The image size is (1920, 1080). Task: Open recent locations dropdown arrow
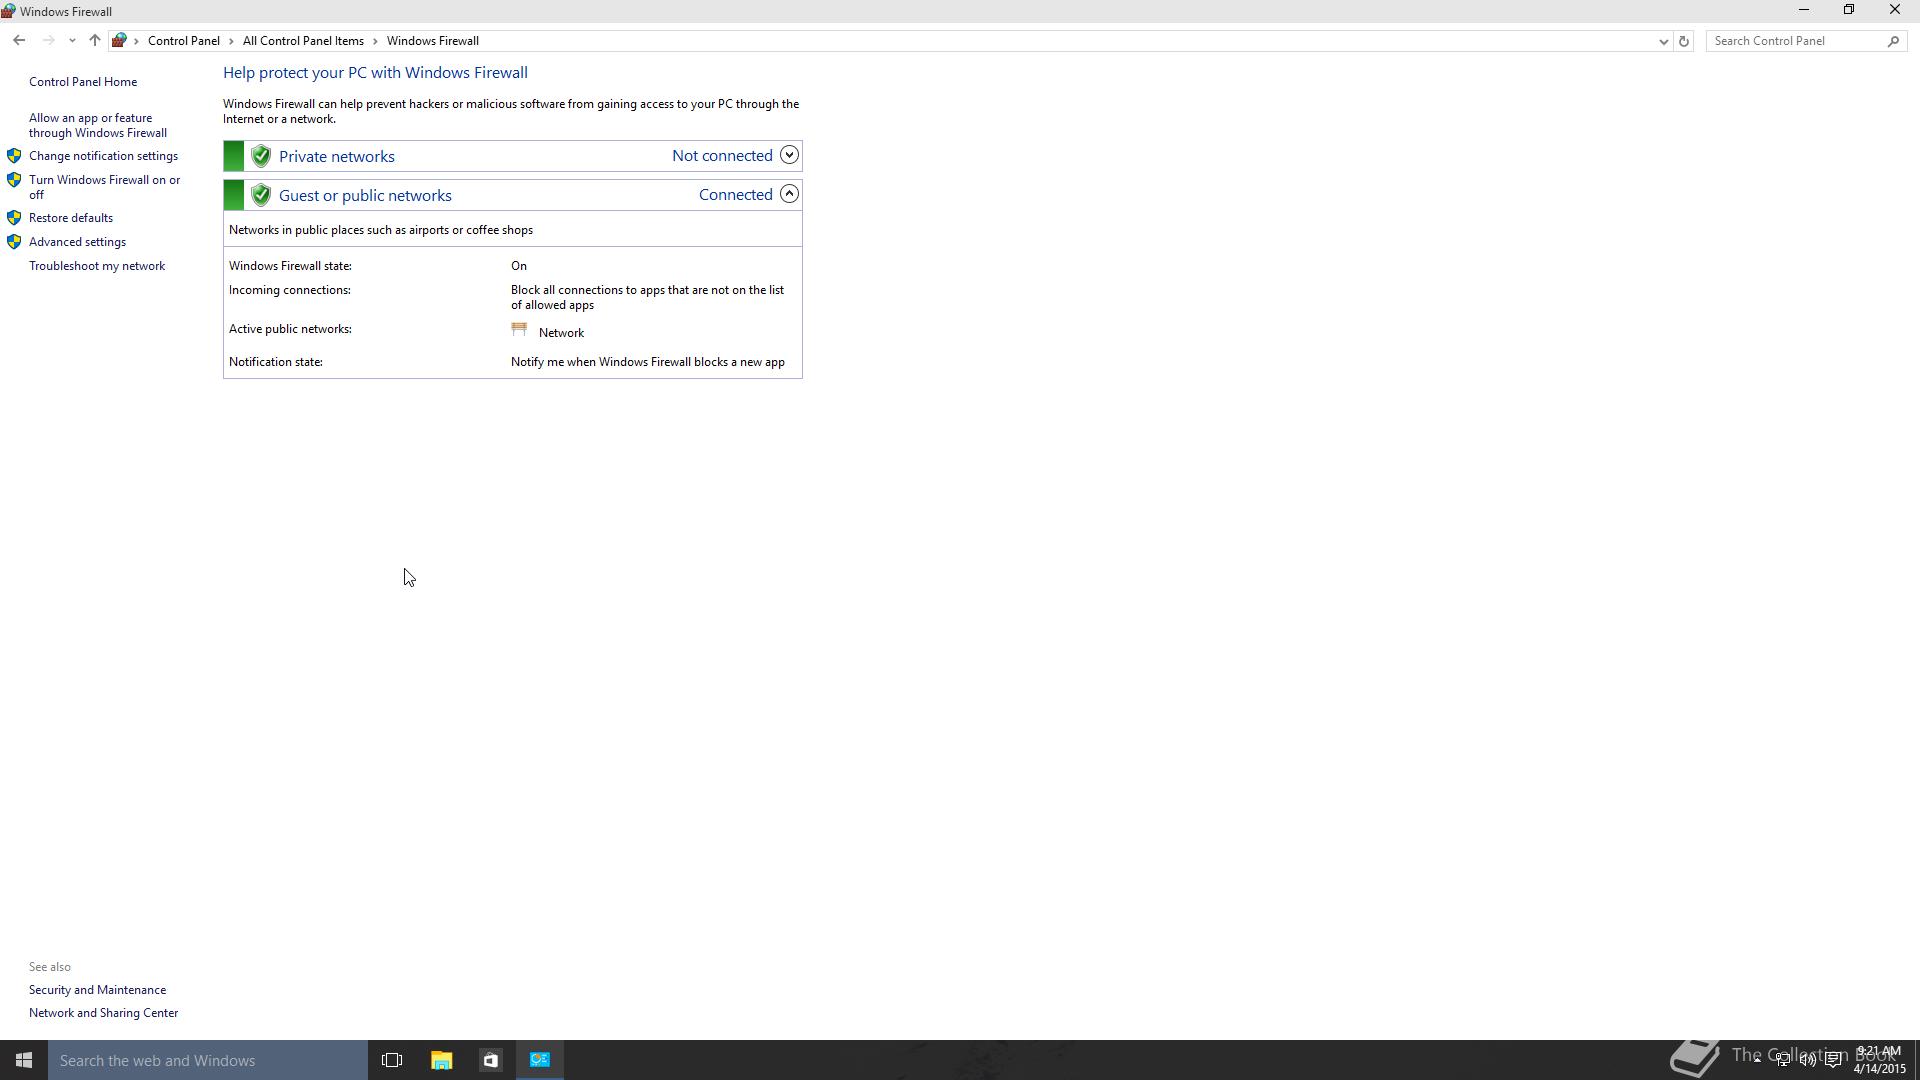point(72,41)
